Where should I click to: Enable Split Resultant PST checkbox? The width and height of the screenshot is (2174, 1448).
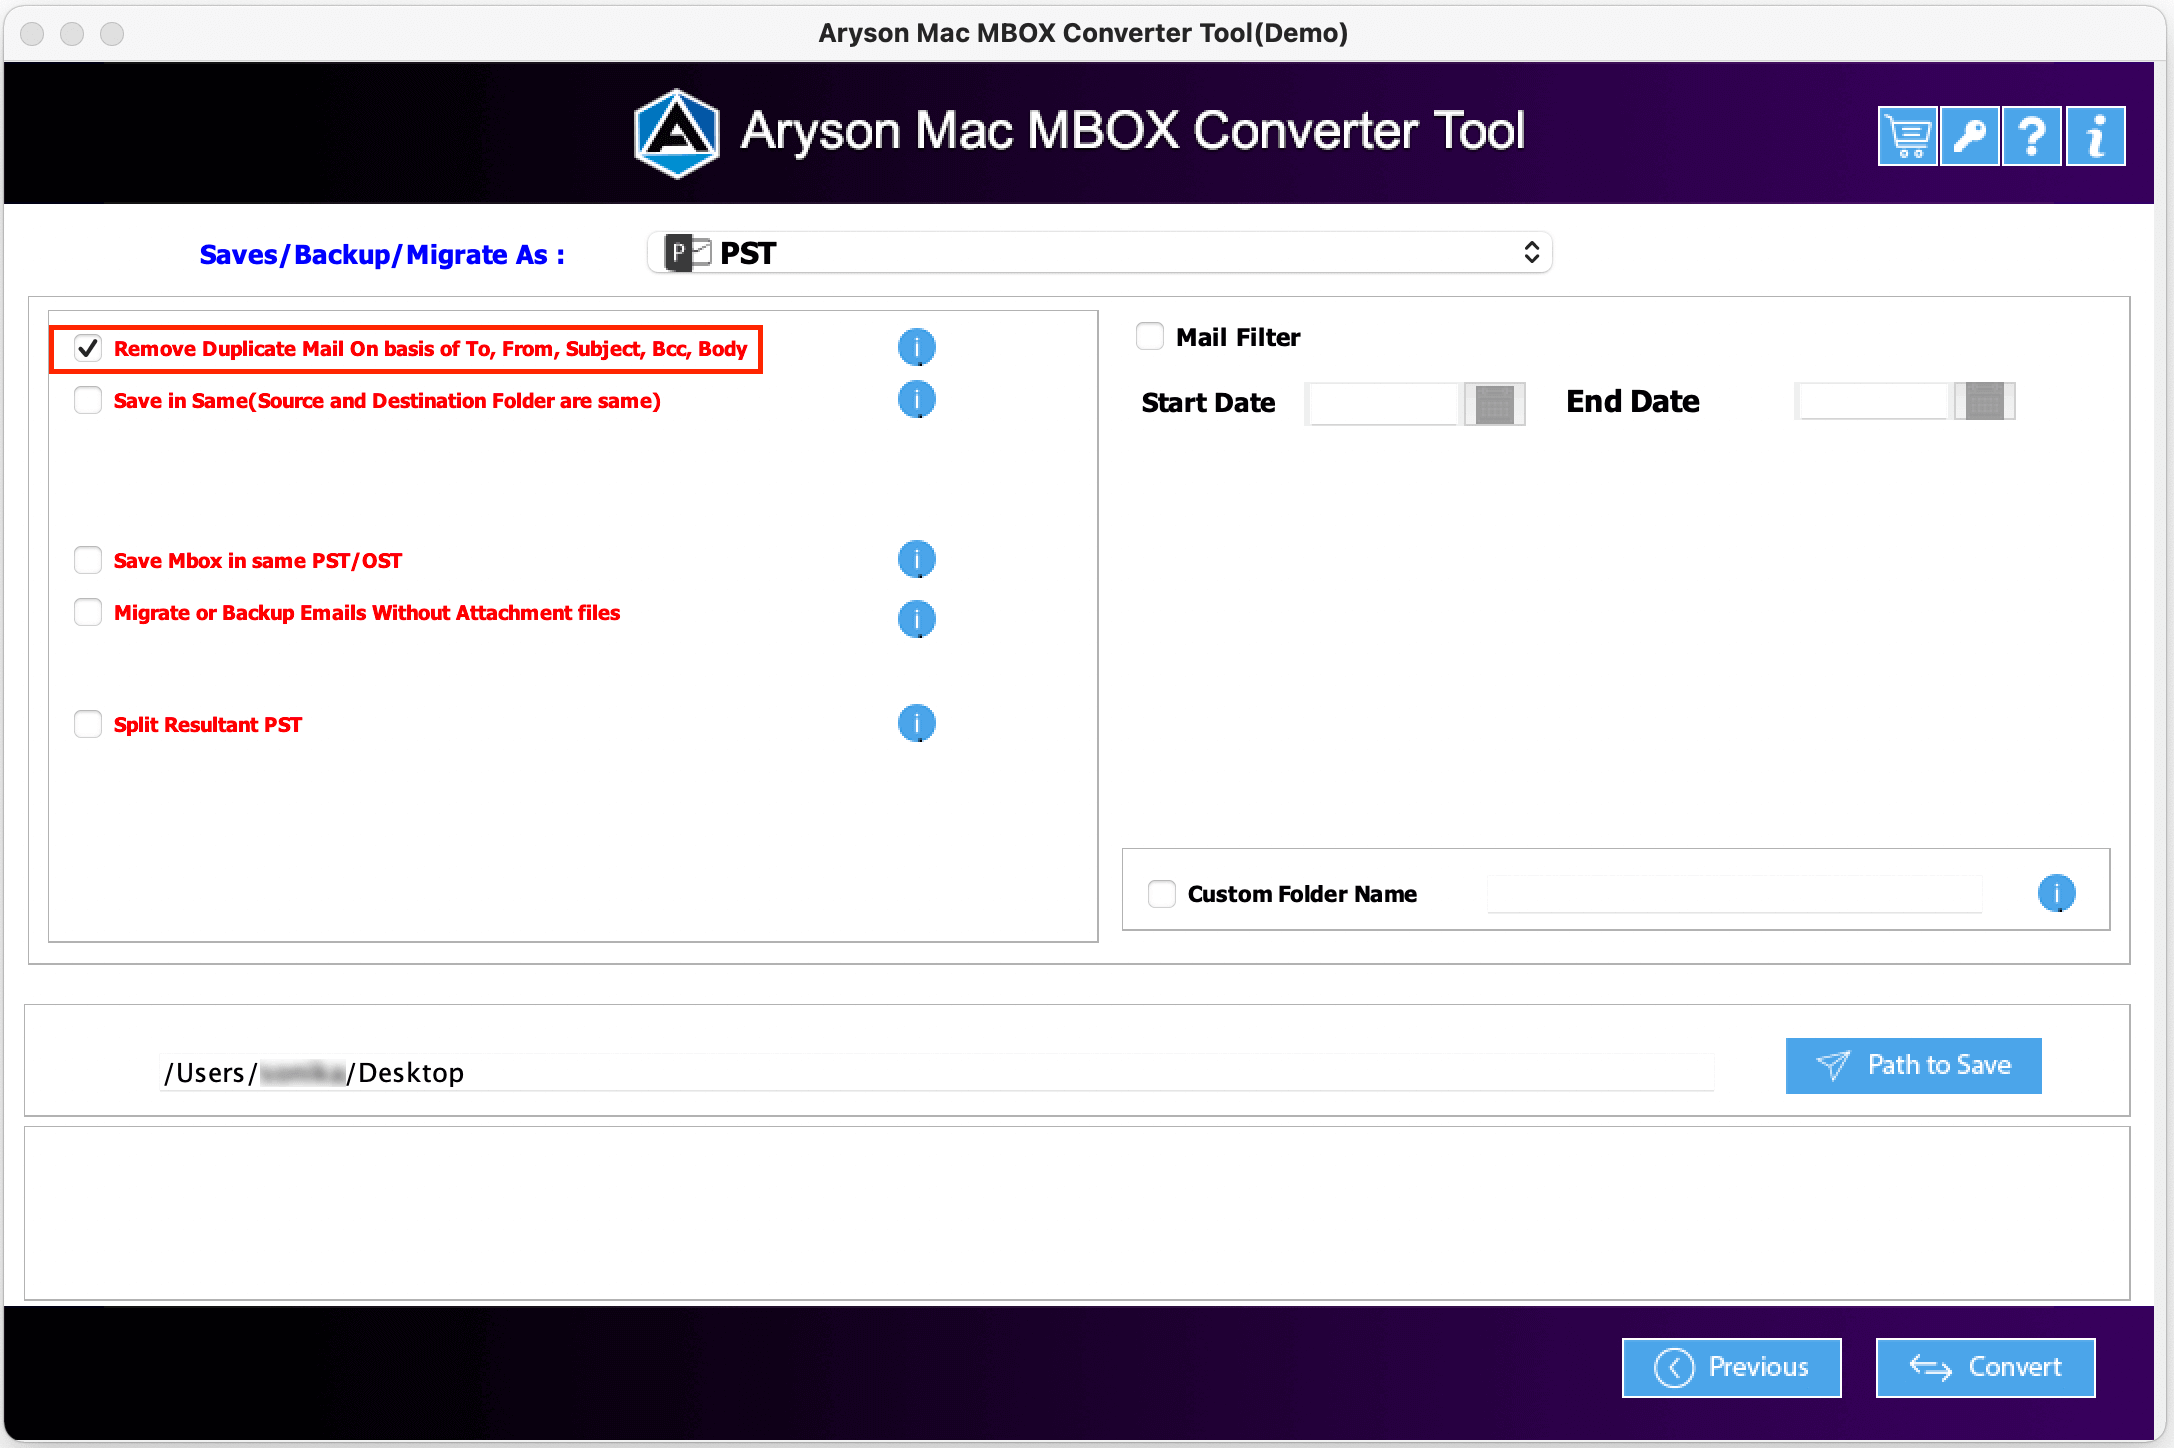pyautogui.click(x=88, y=724)
